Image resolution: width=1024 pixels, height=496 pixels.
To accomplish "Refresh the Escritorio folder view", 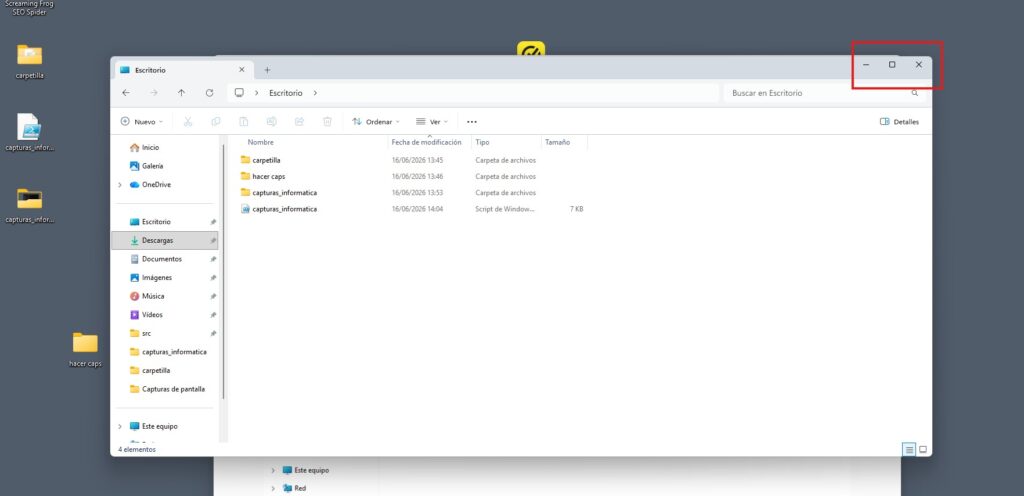I will 210,93.
